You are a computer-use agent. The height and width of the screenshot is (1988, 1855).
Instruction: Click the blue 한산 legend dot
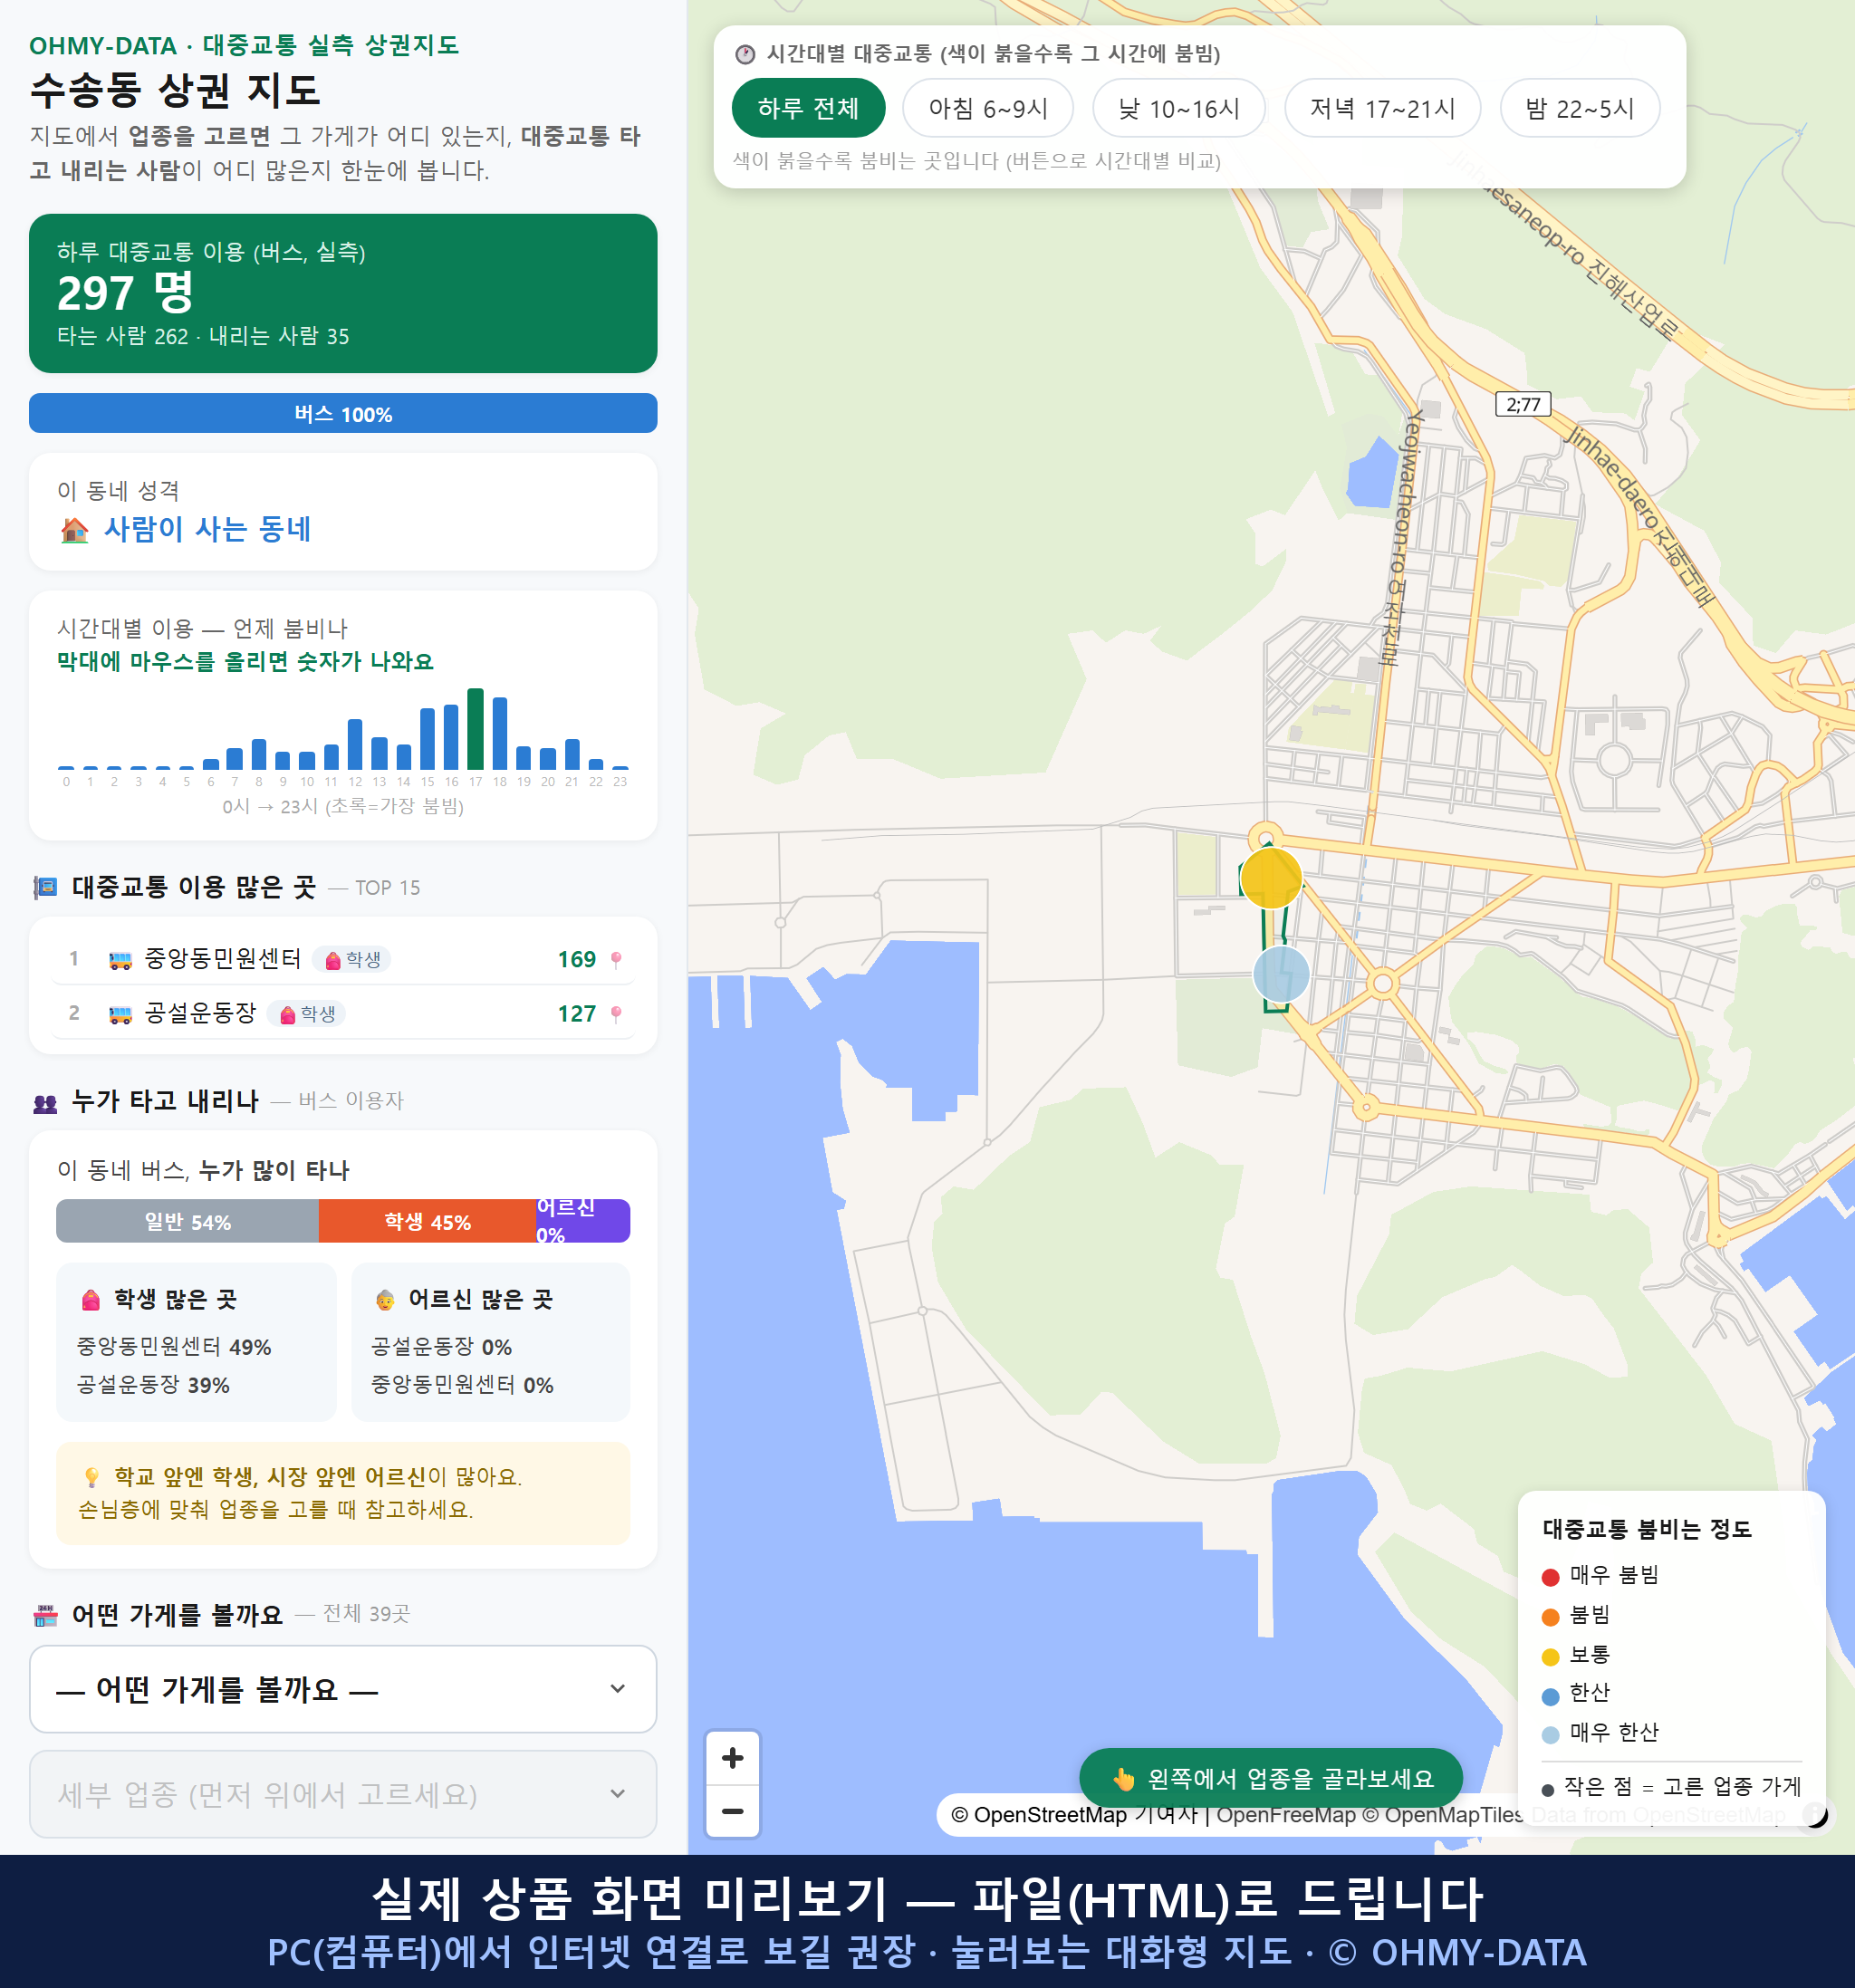pyautogui.click(x=1550, y=1696)
